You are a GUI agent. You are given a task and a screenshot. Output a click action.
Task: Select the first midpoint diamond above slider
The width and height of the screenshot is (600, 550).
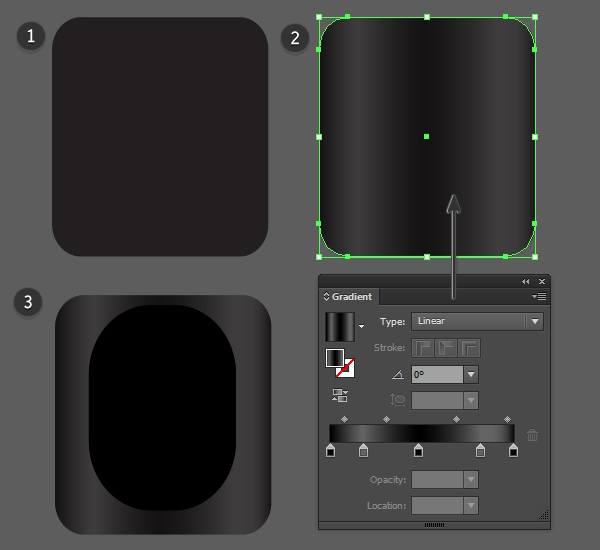[344, 419]
